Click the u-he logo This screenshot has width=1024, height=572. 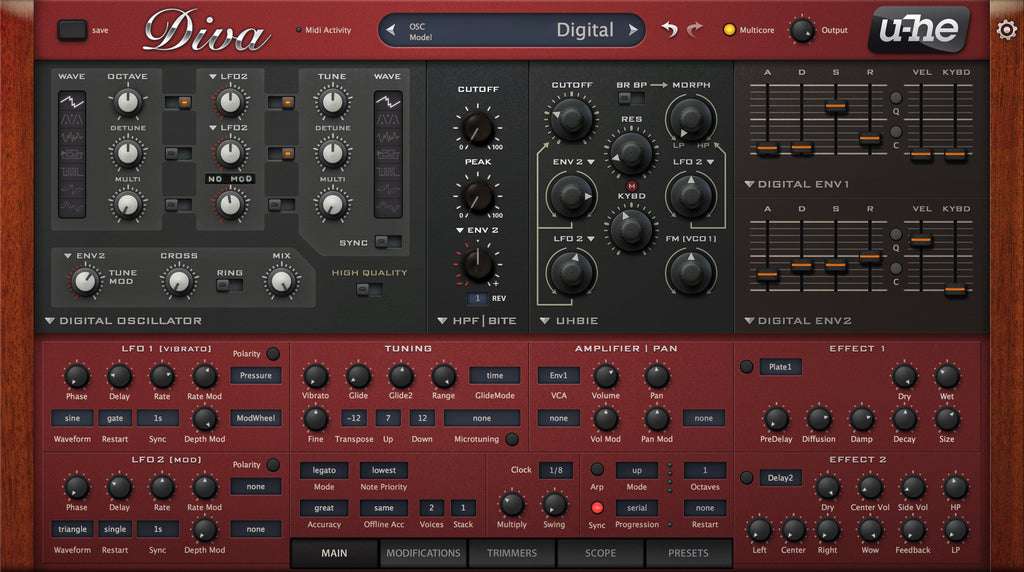919,29
